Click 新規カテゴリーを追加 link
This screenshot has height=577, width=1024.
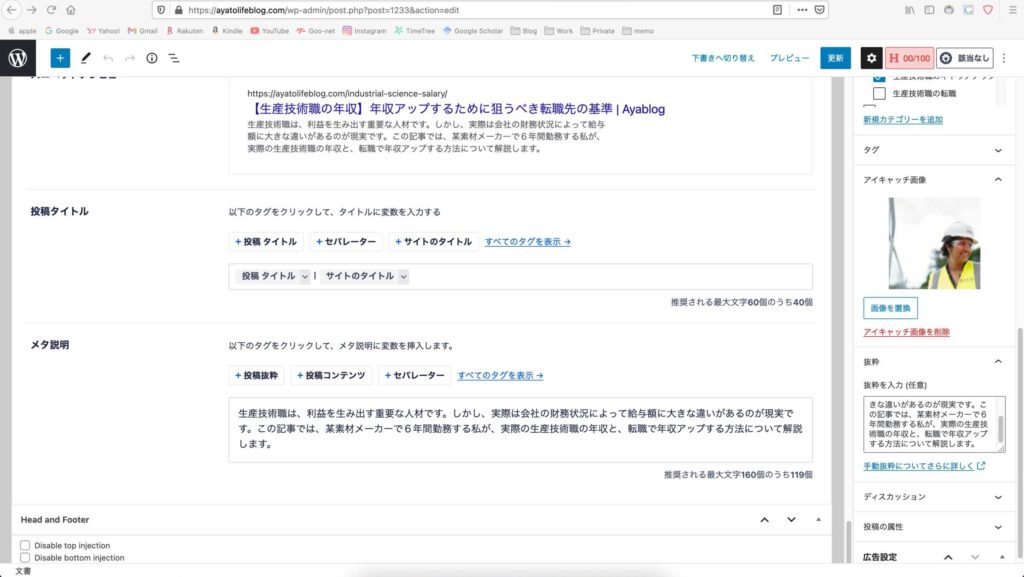(x=903, y=119)
